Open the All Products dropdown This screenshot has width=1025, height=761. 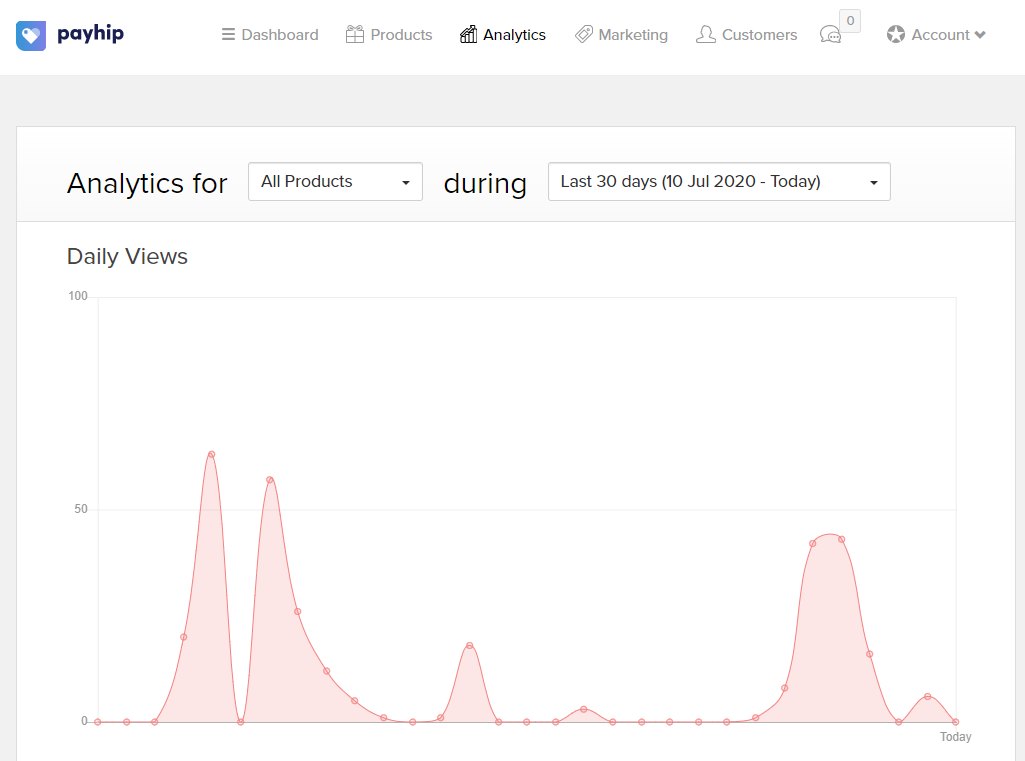coord(335,182)
